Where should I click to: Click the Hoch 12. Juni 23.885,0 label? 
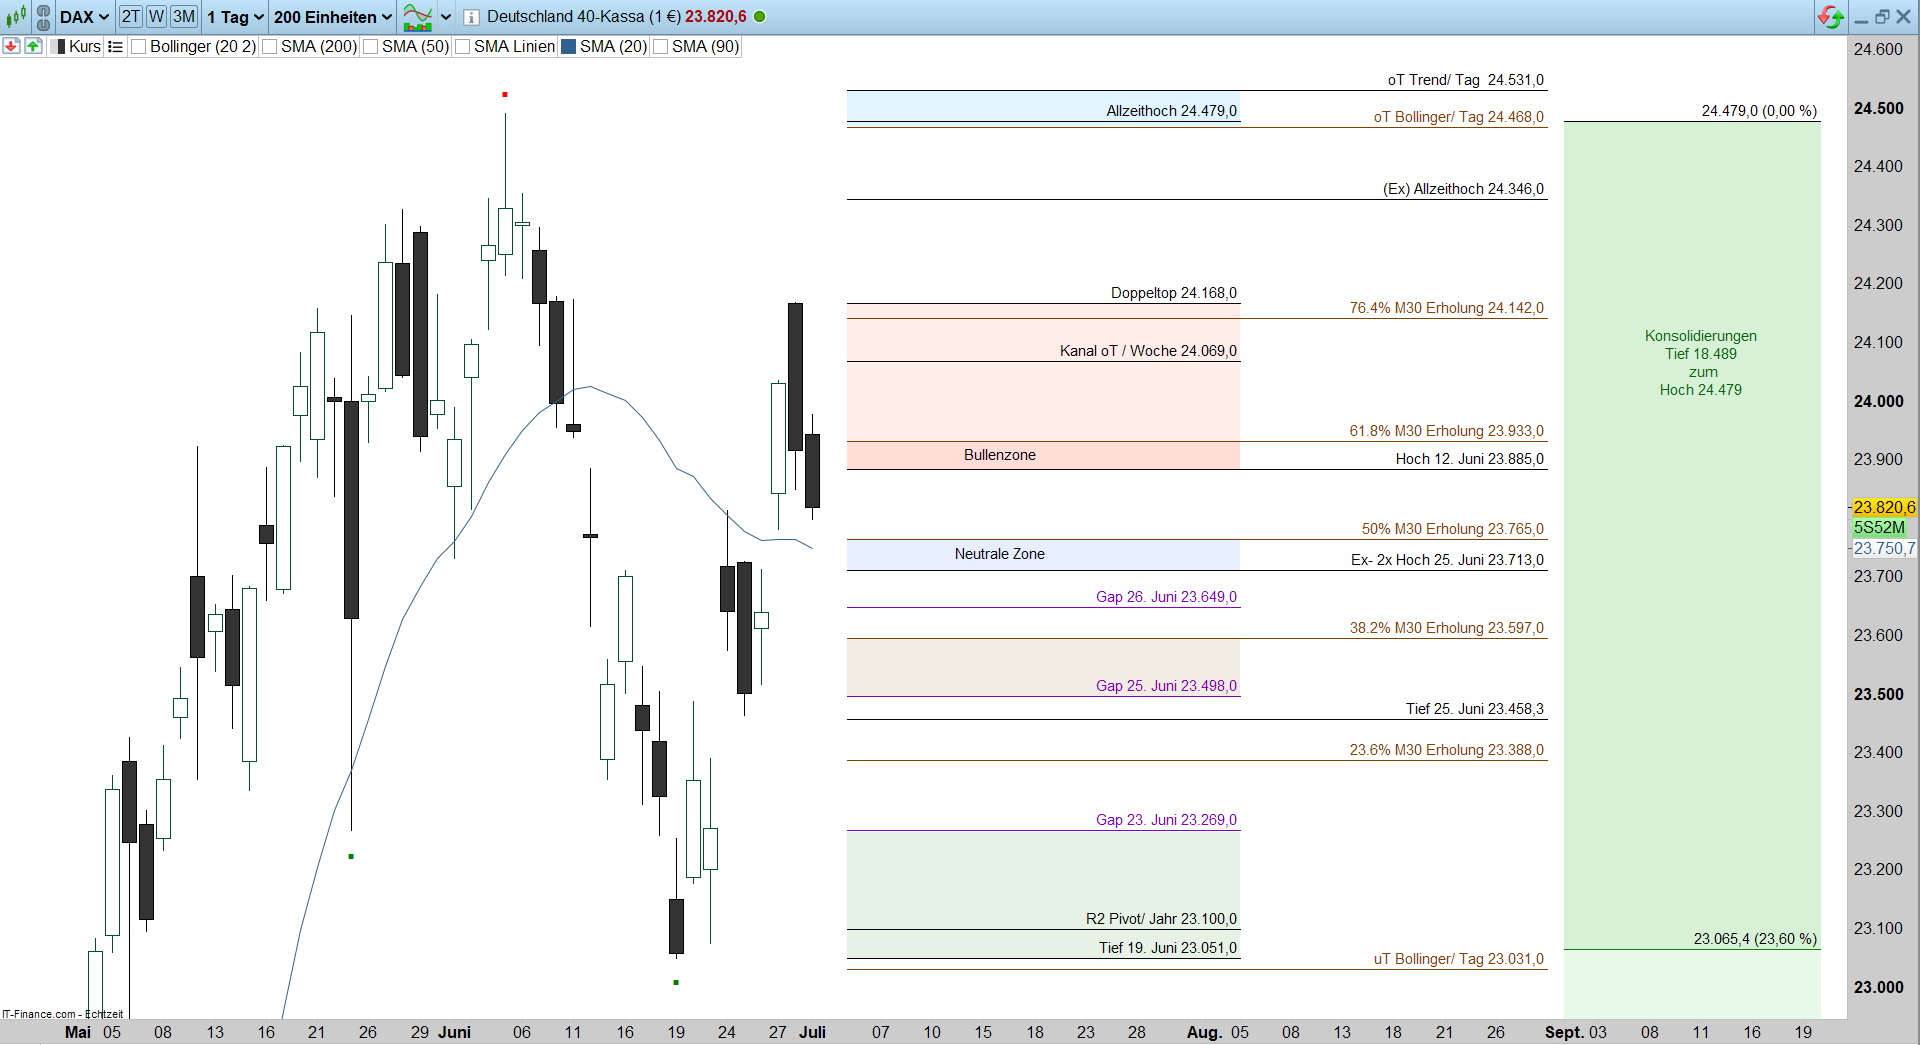[x=1469, y=459]
